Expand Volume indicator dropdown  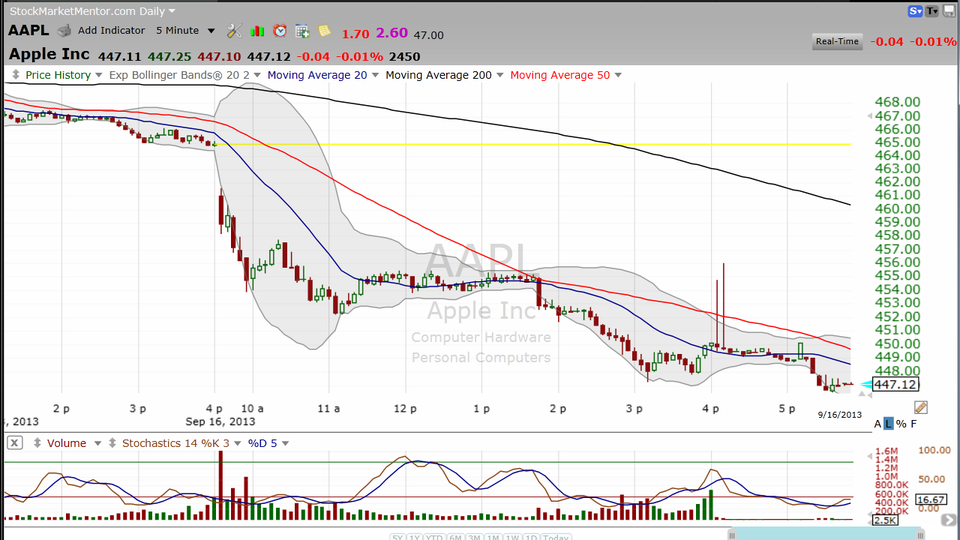(x=97, y=443)
